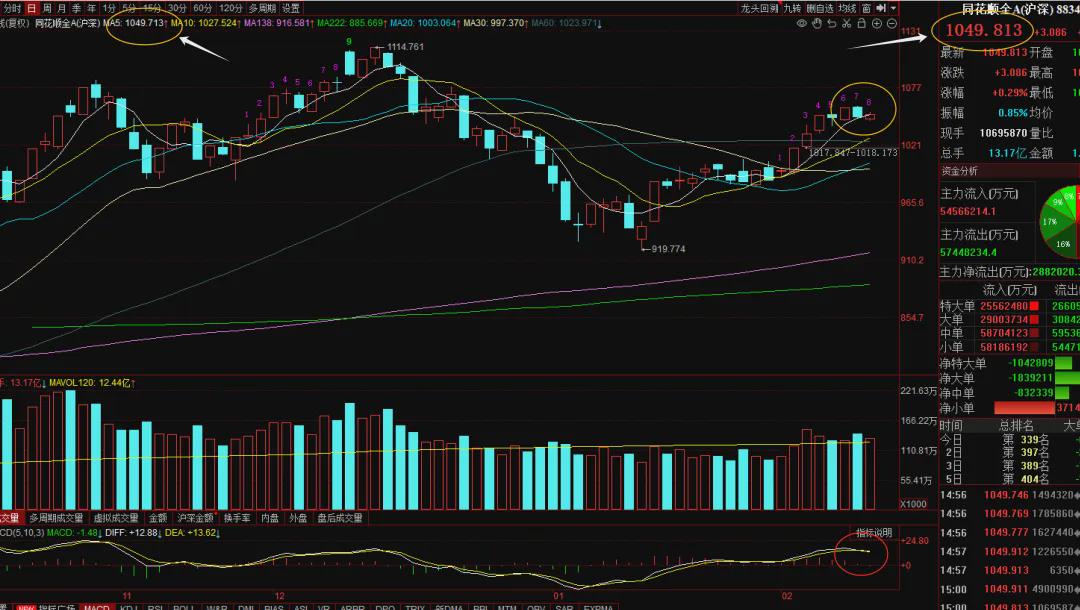Viewport: 1080px width, 610px height.
Task: Select RSI indicator tab
Action: [x=156, y=607]
